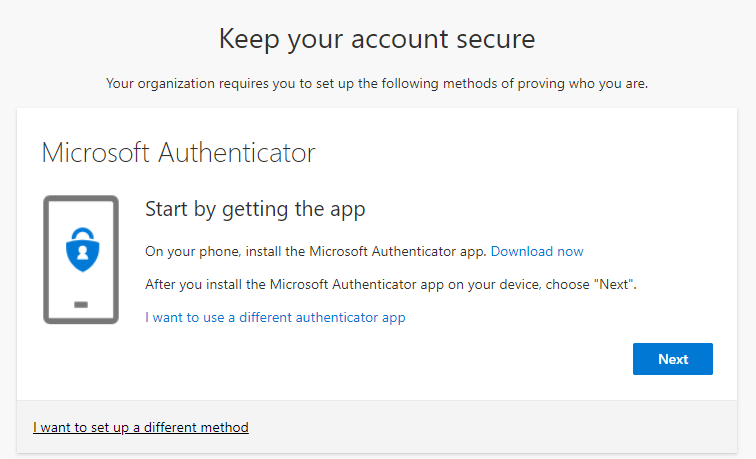Click the phone illustration's home button
The width and height of the screenshot is (756, 459).
click(81, 304)
